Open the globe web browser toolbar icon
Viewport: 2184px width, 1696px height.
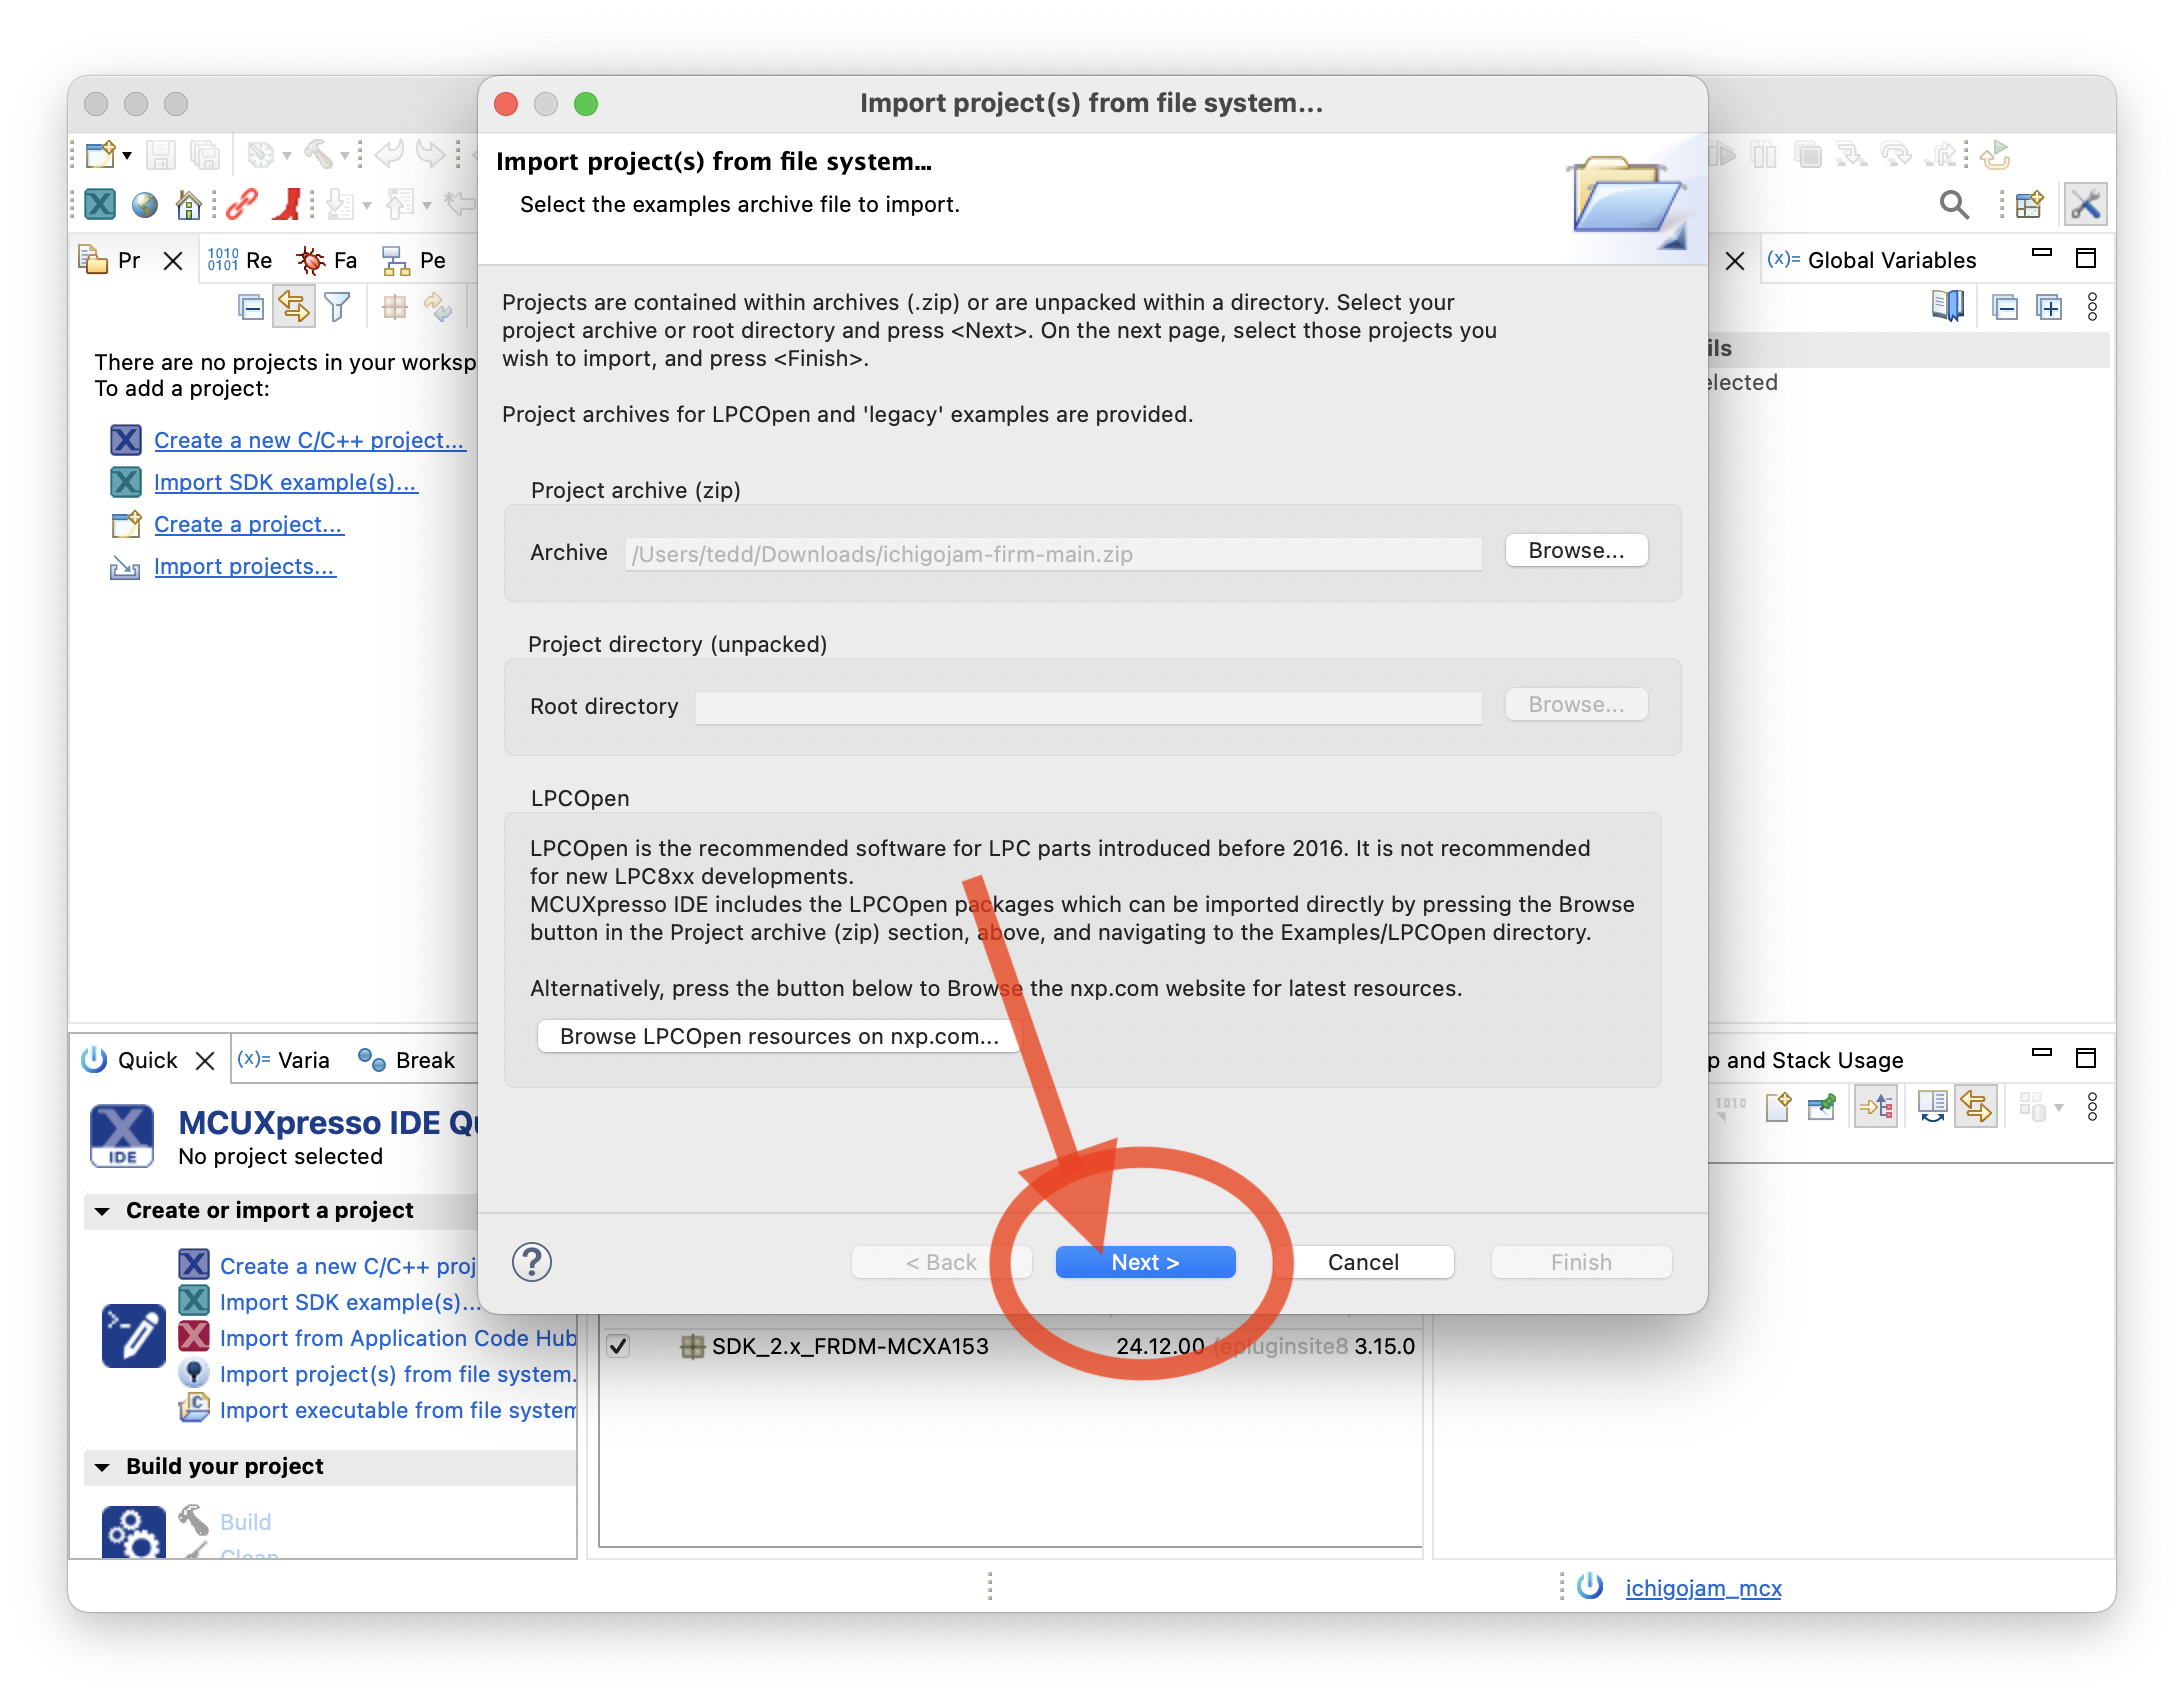(x=145, y=205)
